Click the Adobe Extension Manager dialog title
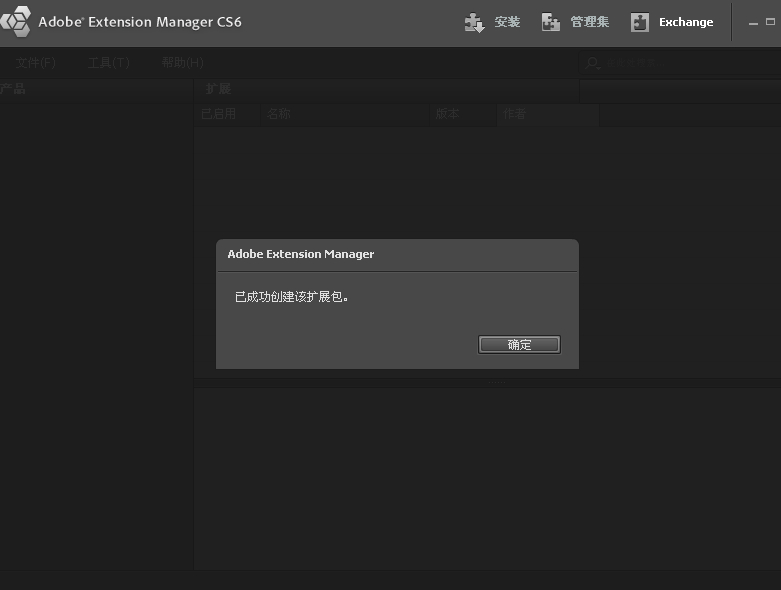 301,254
